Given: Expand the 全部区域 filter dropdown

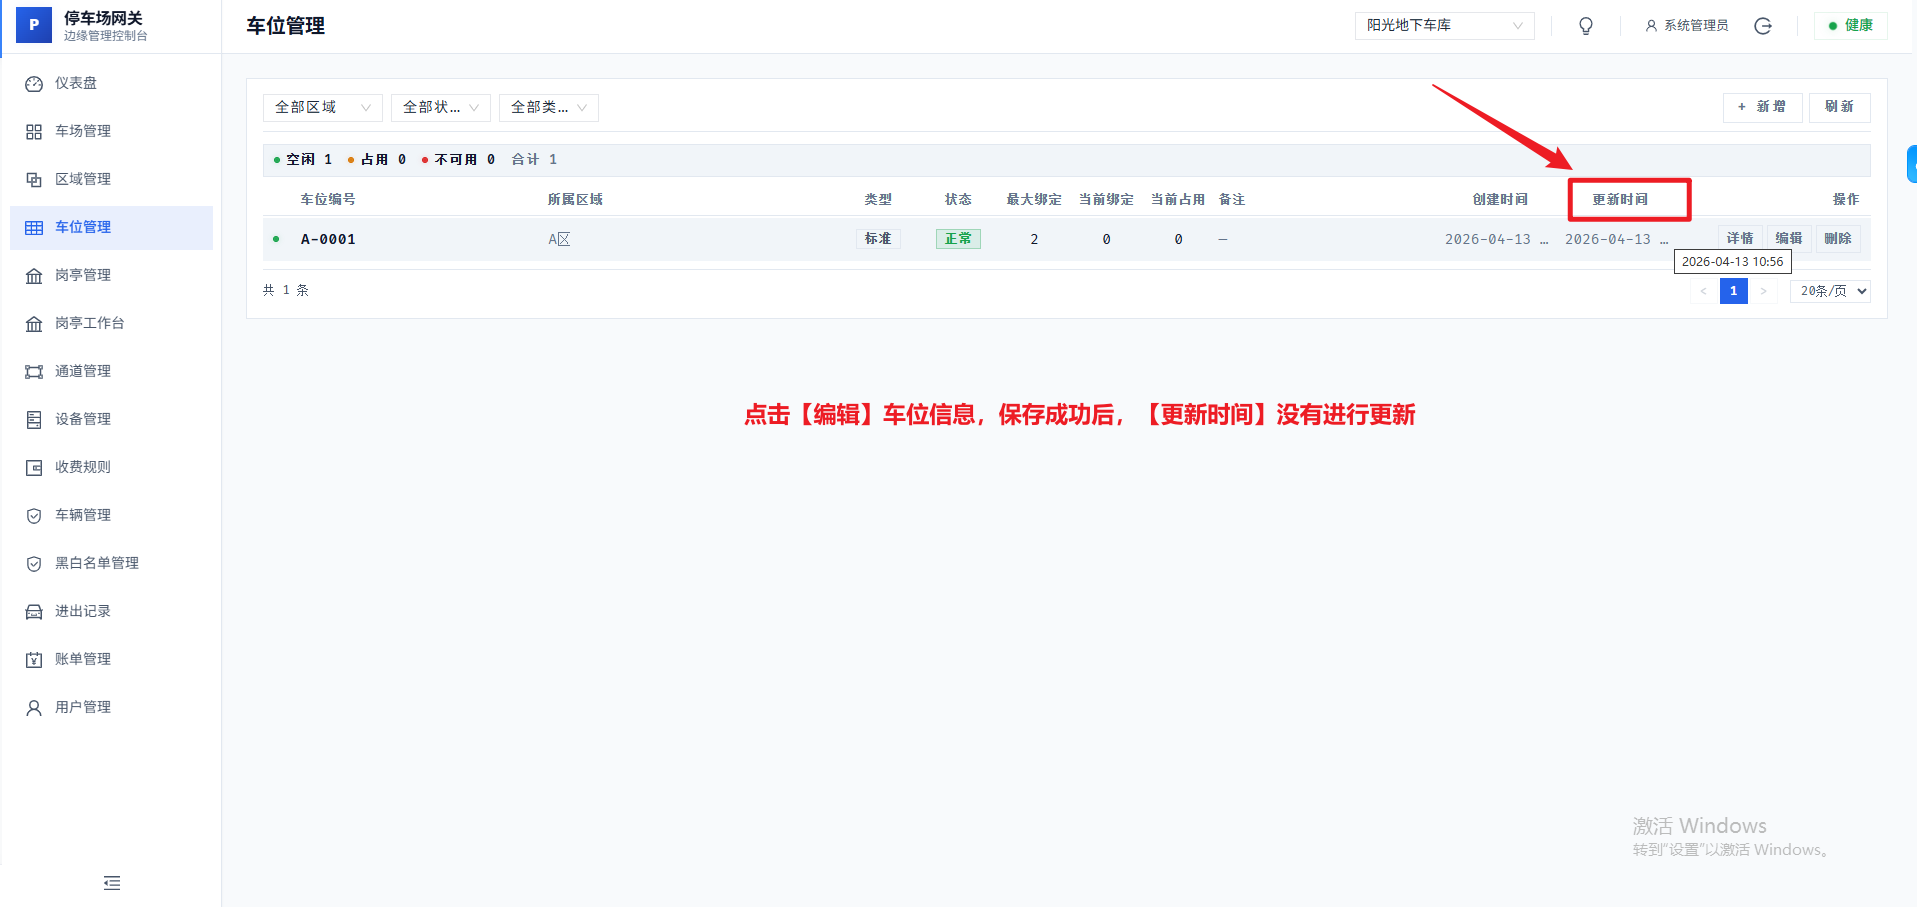Looking at the screenshot, I should click(322, 107).
